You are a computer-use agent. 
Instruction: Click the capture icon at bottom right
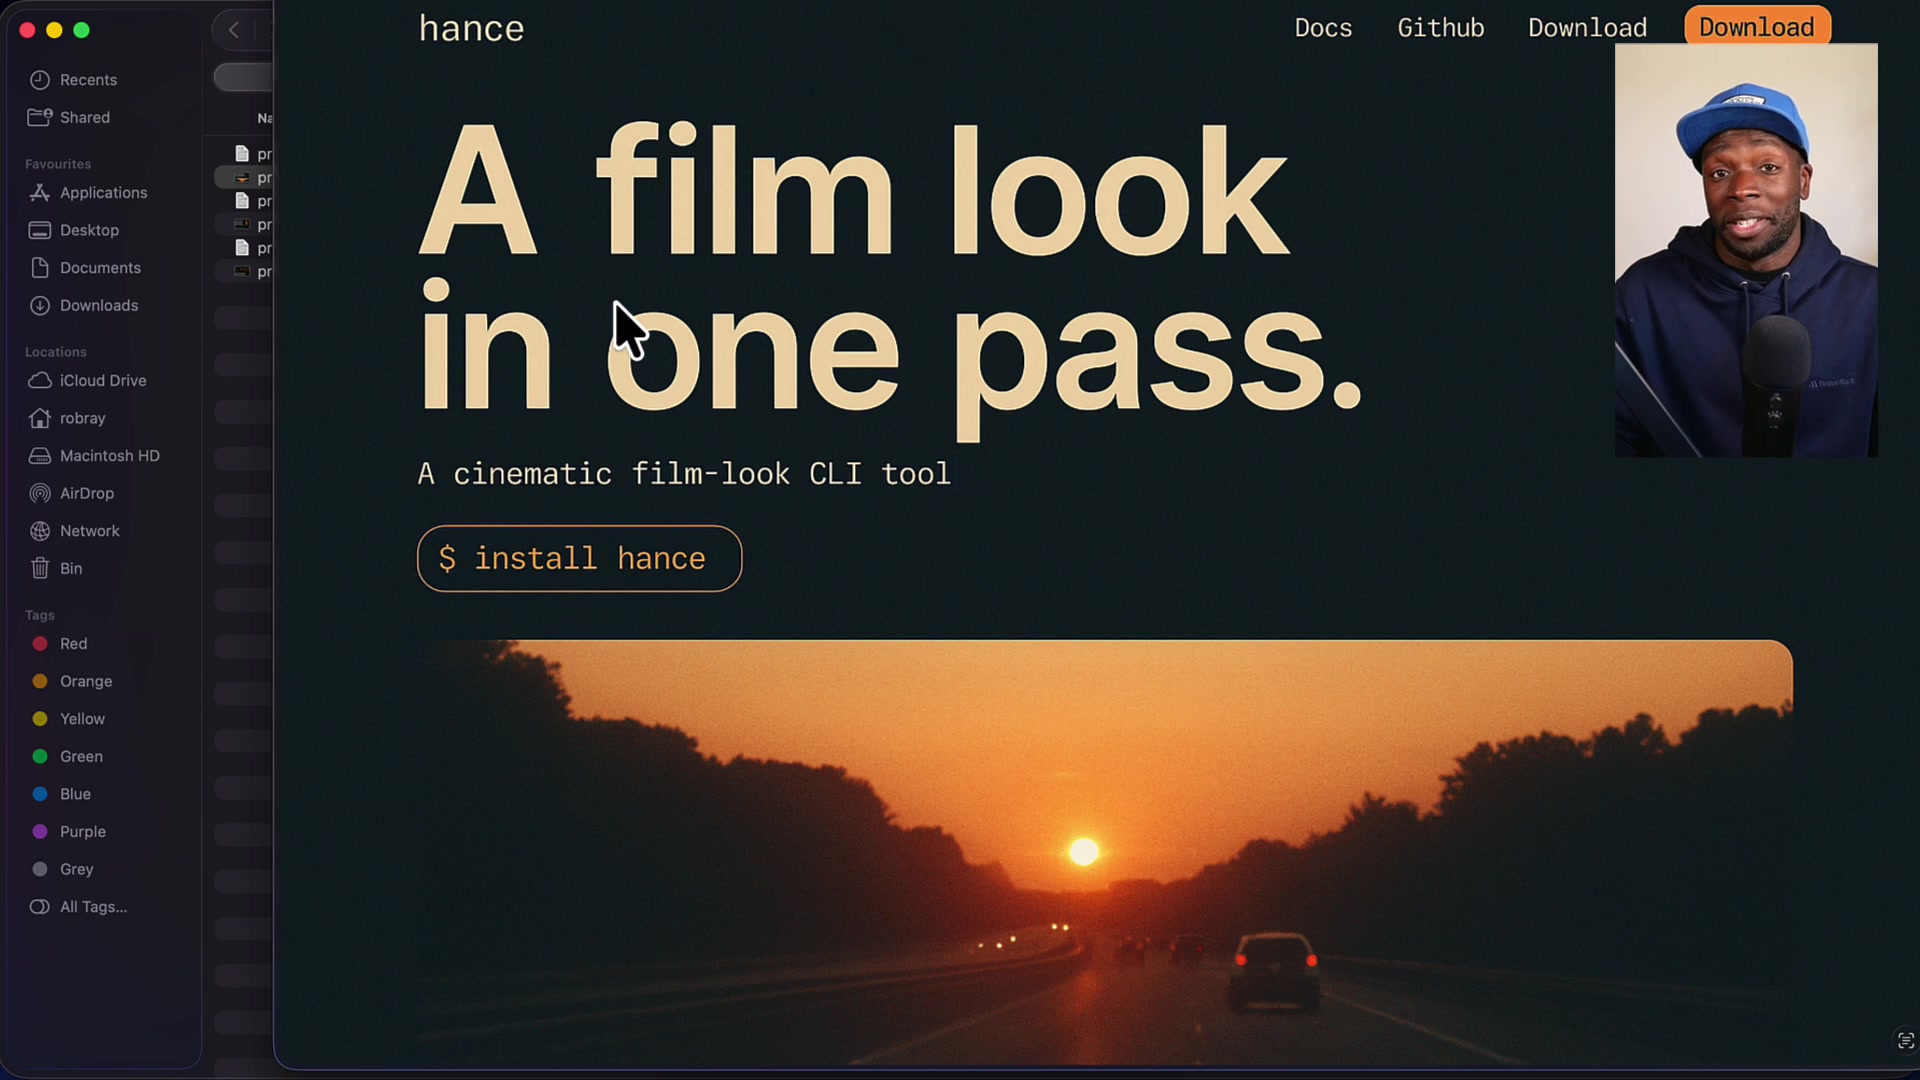click(1905, 1041)
